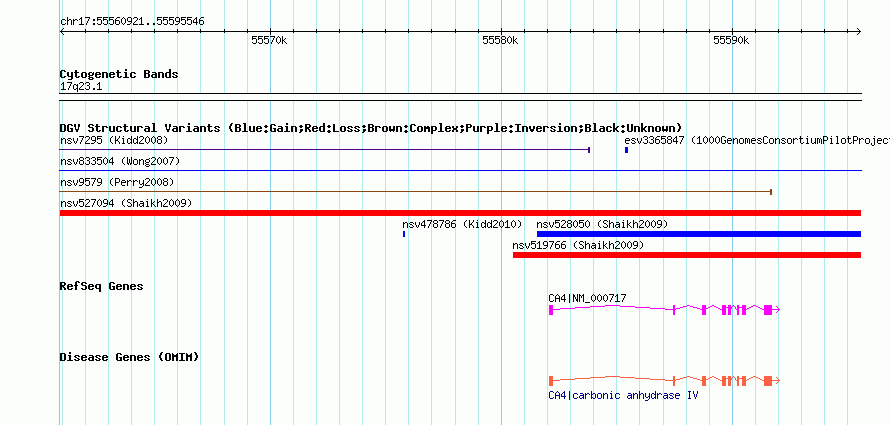Open the nsv519766 (Shaikh2009) variant label

click(578, 245)
